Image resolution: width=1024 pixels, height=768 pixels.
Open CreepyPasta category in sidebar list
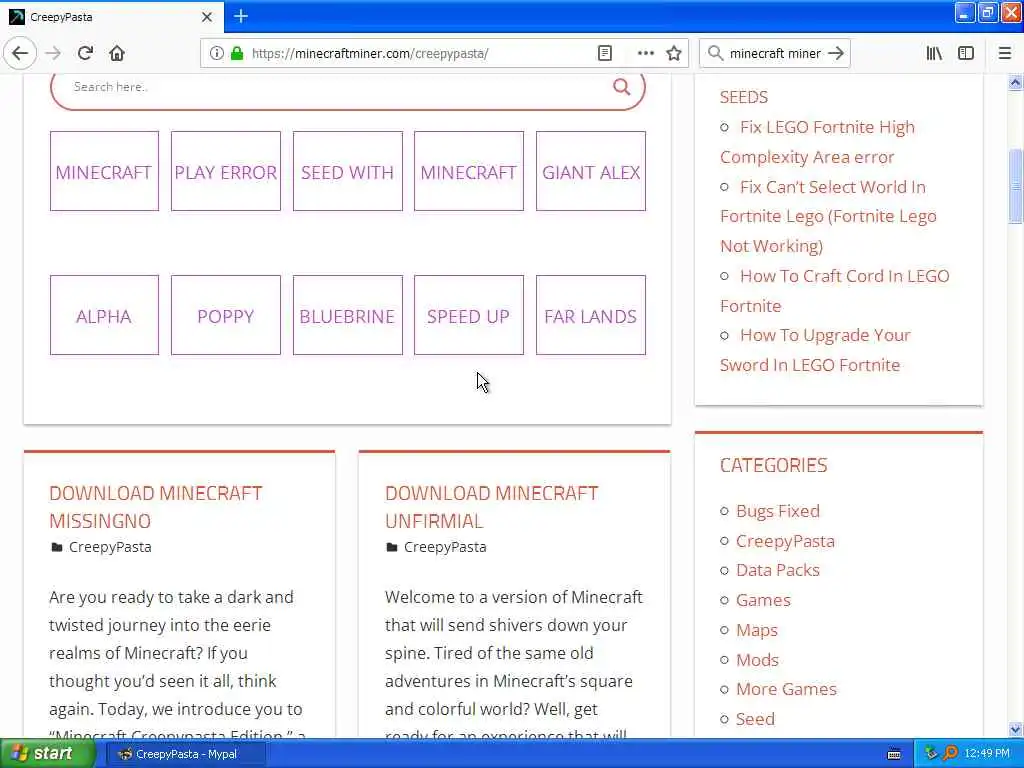pos(785,541)
